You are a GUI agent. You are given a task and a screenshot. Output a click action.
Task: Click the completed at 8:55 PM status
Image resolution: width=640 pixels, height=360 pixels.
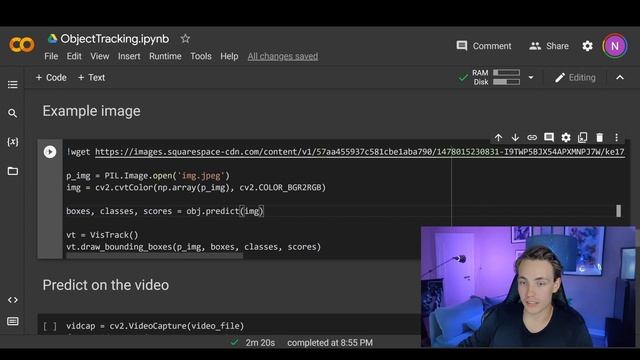click(330, 343)
